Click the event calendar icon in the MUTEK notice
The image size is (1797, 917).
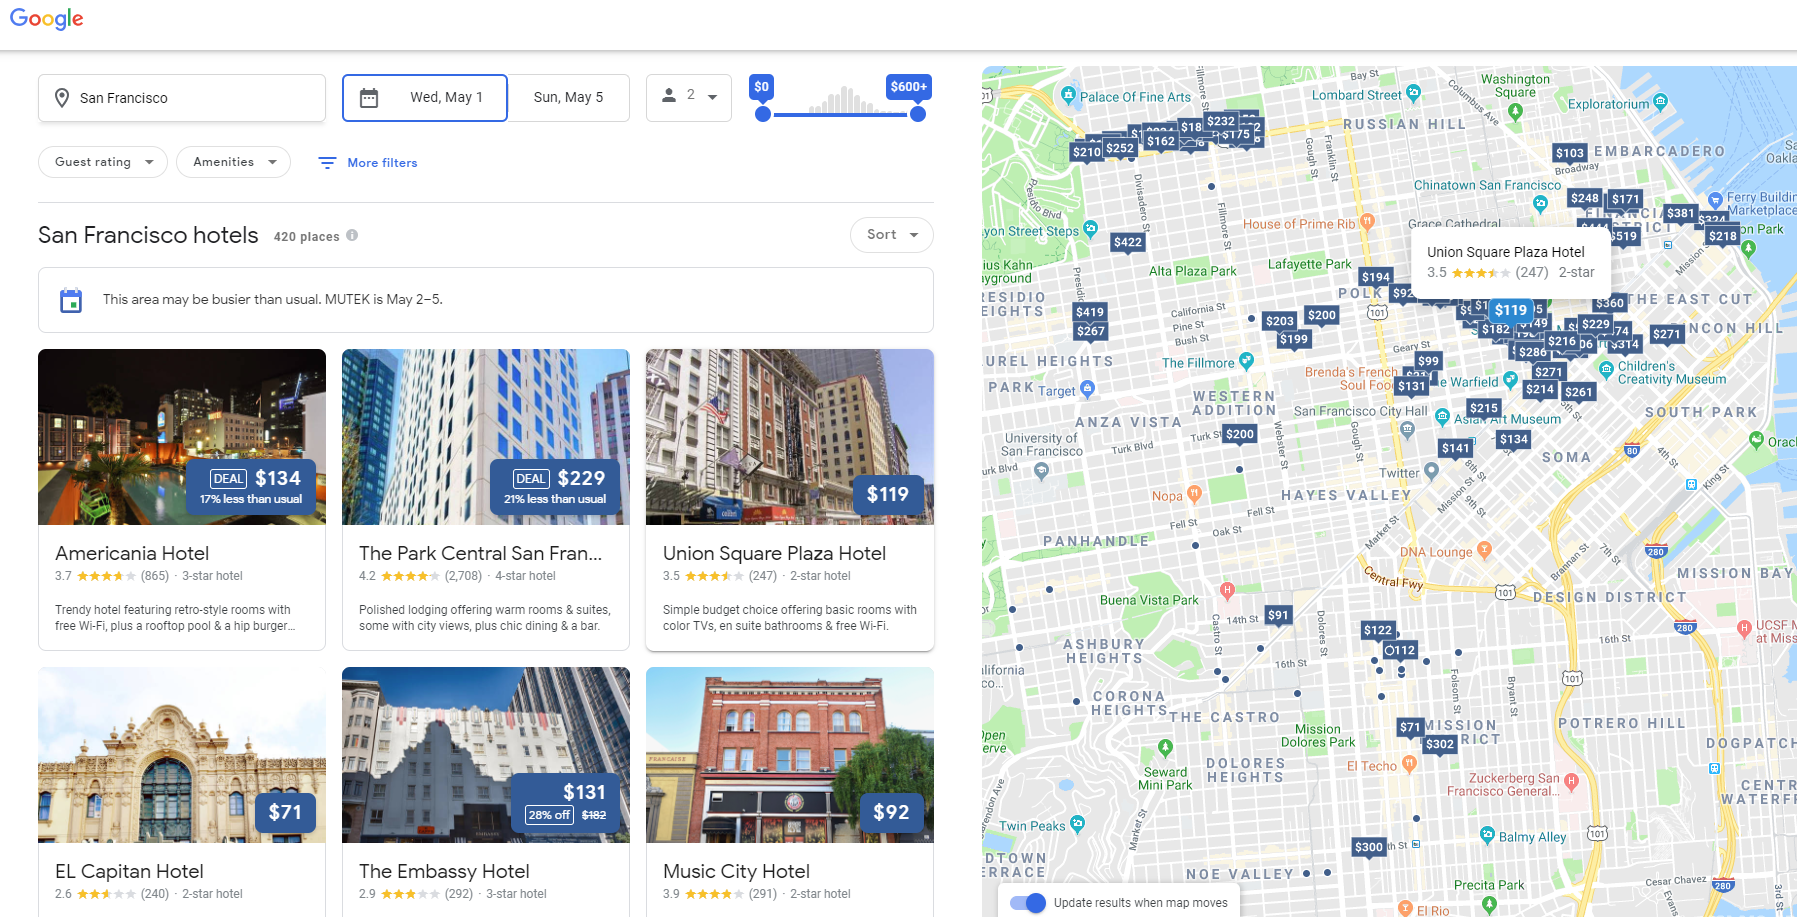[x=70, y=299]
